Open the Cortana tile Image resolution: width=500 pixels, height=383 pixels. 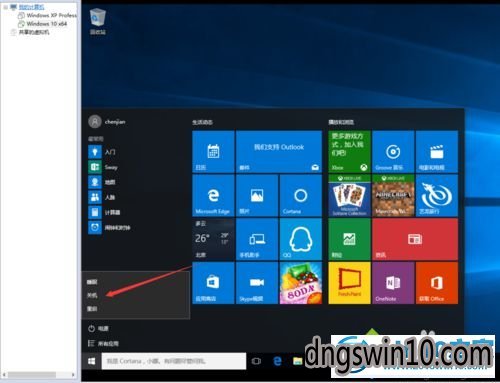coord(301,196)
